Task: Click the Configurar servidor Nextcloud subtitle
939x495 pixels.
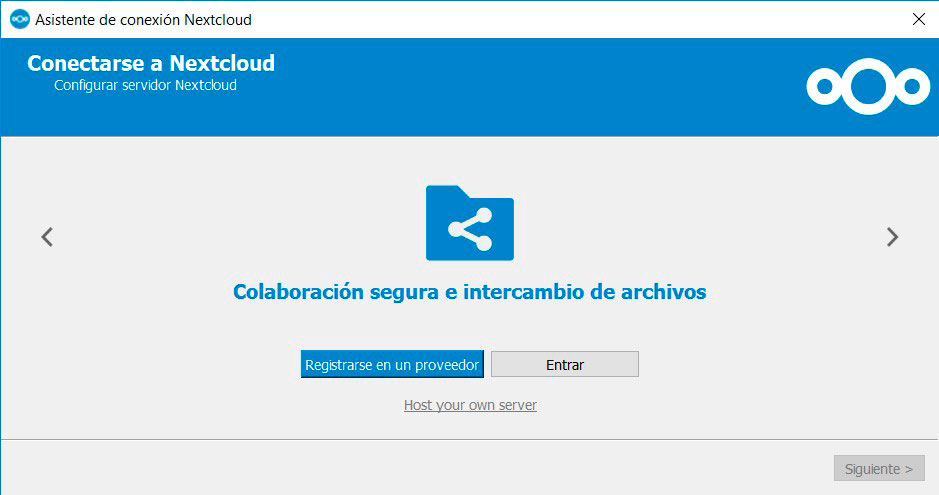Action: point(146,85)
